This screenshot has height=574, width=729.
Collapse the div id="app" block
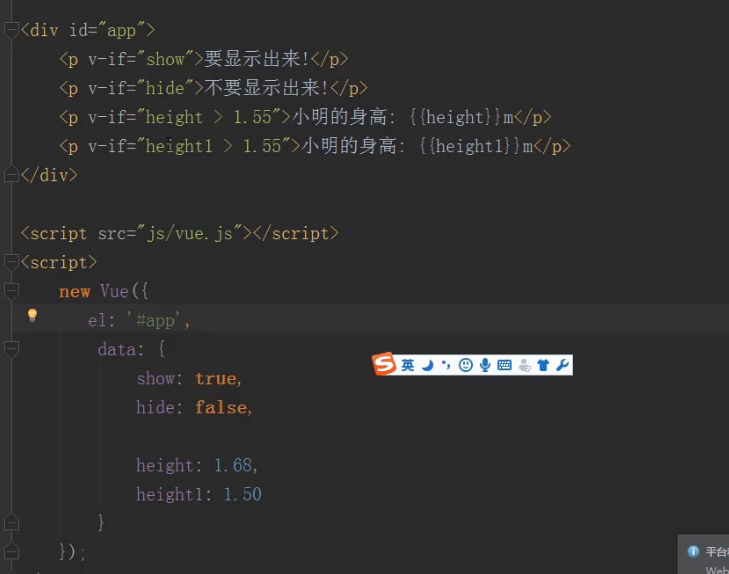tap(11, 30)
